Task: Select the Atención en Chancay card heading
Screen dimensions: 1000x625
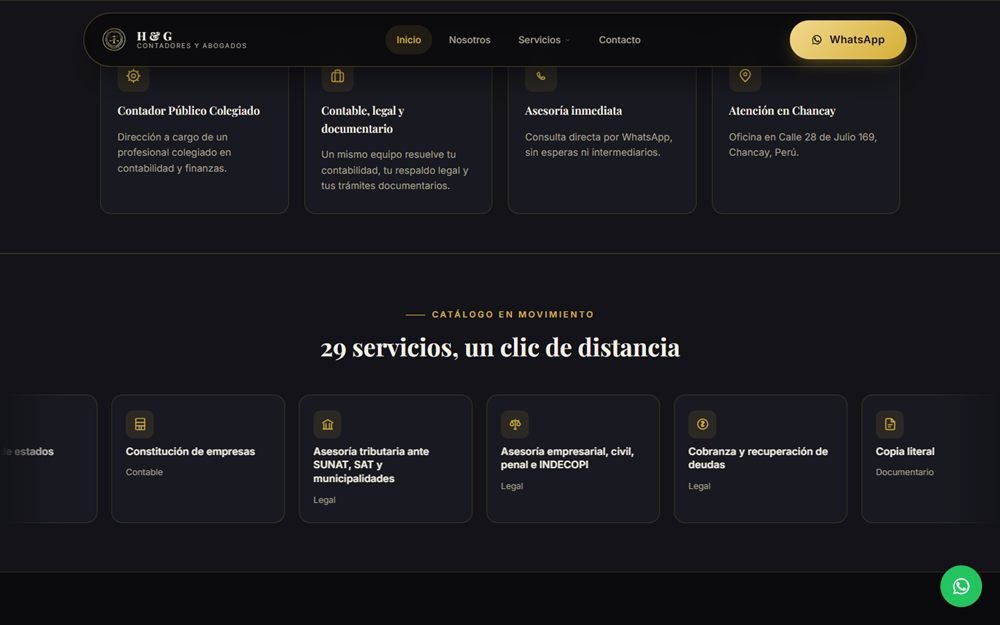Action: pyautogui.click(x=782, y=110)
